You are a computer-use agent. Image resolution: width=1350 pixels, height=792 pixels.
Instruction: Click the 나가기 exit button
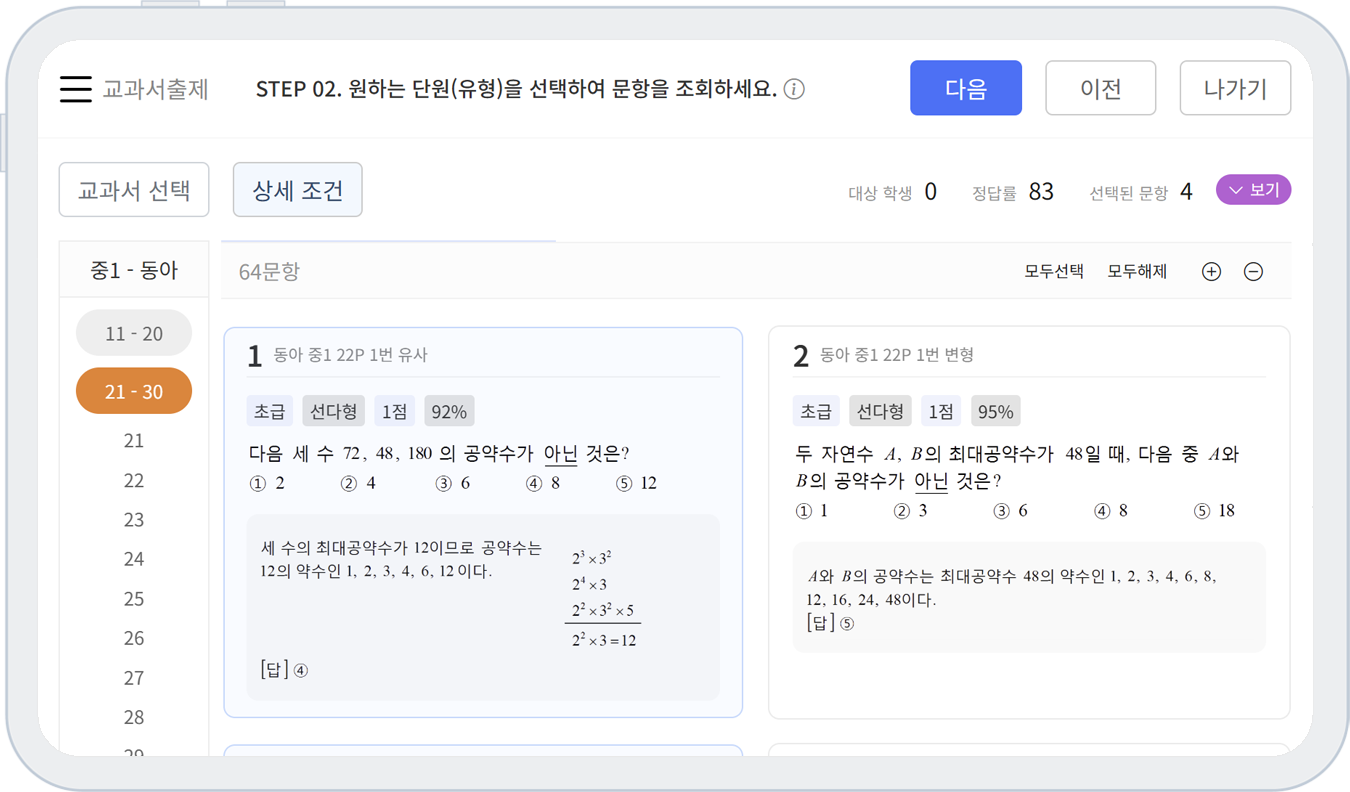(x=1235, y=89)
